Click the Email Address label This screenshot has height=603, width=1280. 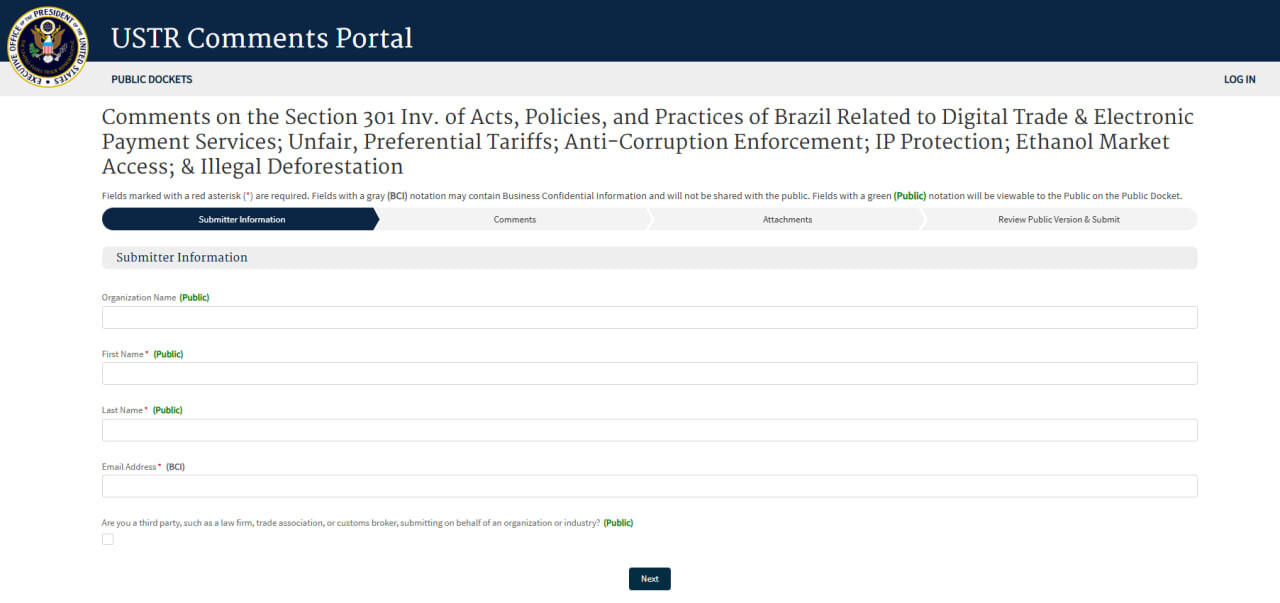coord(130,467)
